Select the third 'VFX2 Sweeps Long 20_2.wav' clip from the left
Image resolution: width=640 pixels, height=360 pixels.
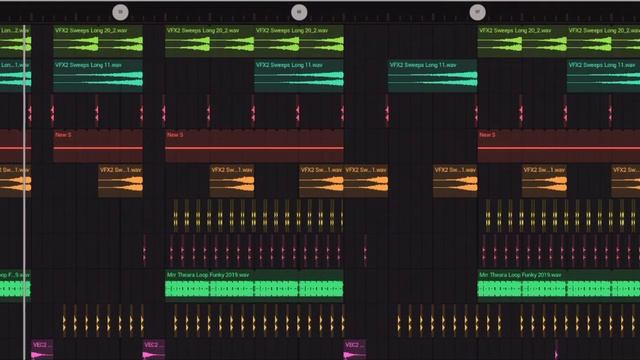pyautogui.click(x=299, y=41)
